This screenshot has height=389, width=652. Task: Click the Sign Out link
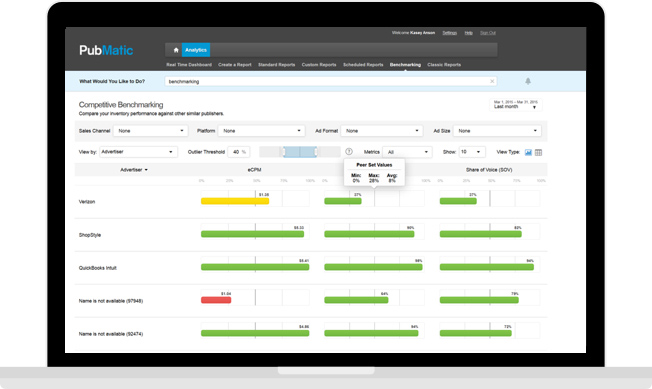click(x=488, y=33)
